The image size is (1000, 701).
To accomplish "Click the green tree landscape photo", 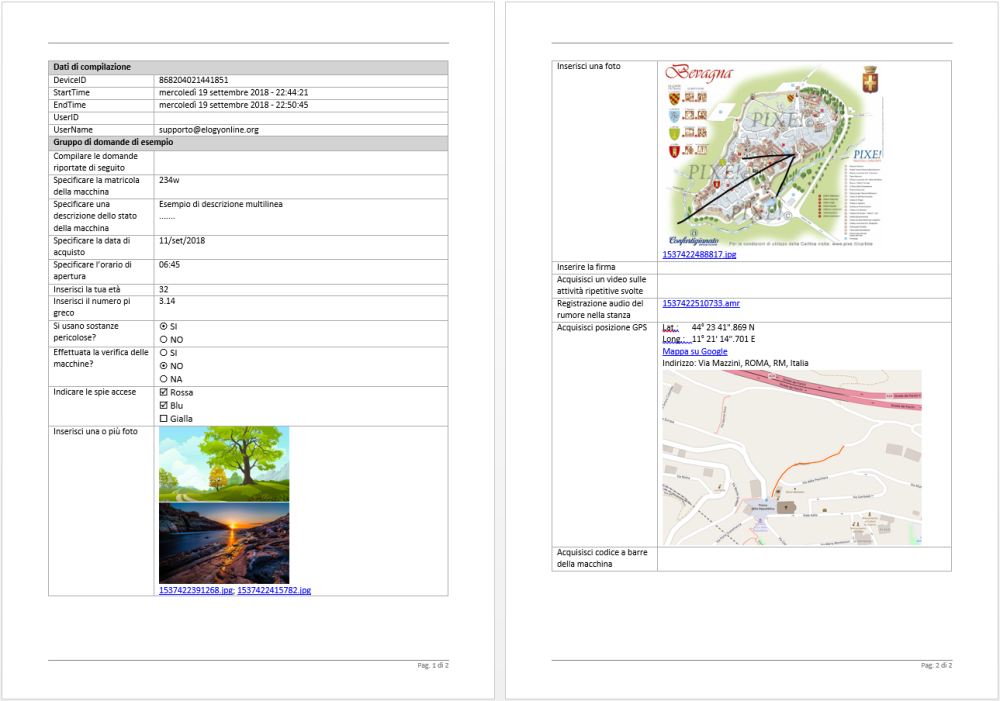I will (x=224, y=464).
